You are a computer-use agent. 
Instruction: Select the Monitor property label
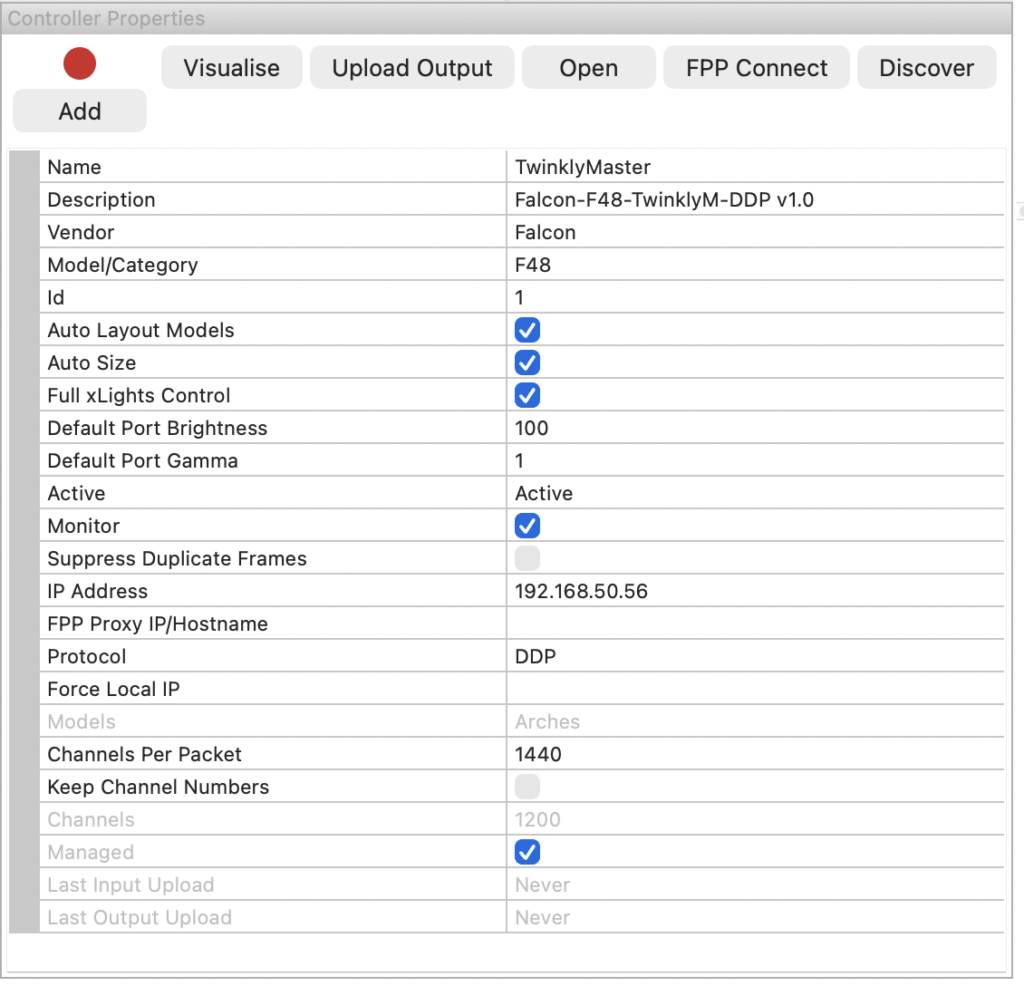click(x=84, y=526)
